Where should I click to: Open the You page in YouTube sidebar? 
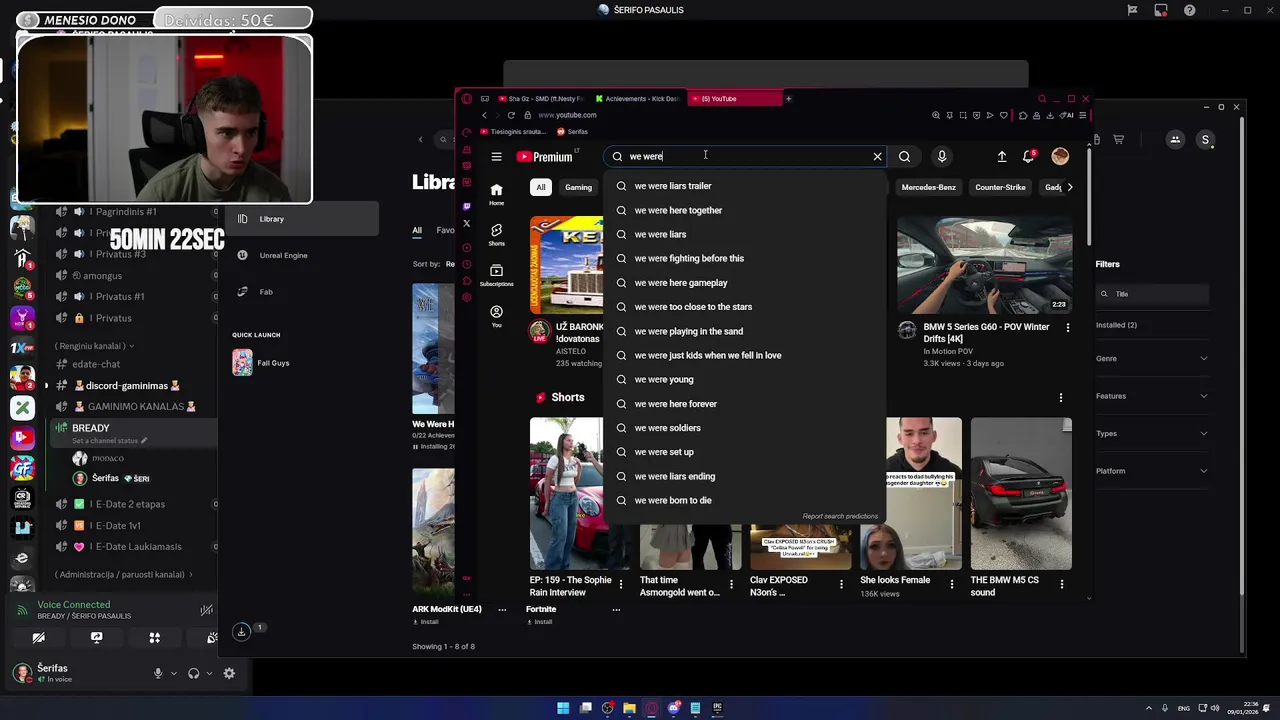496,317
